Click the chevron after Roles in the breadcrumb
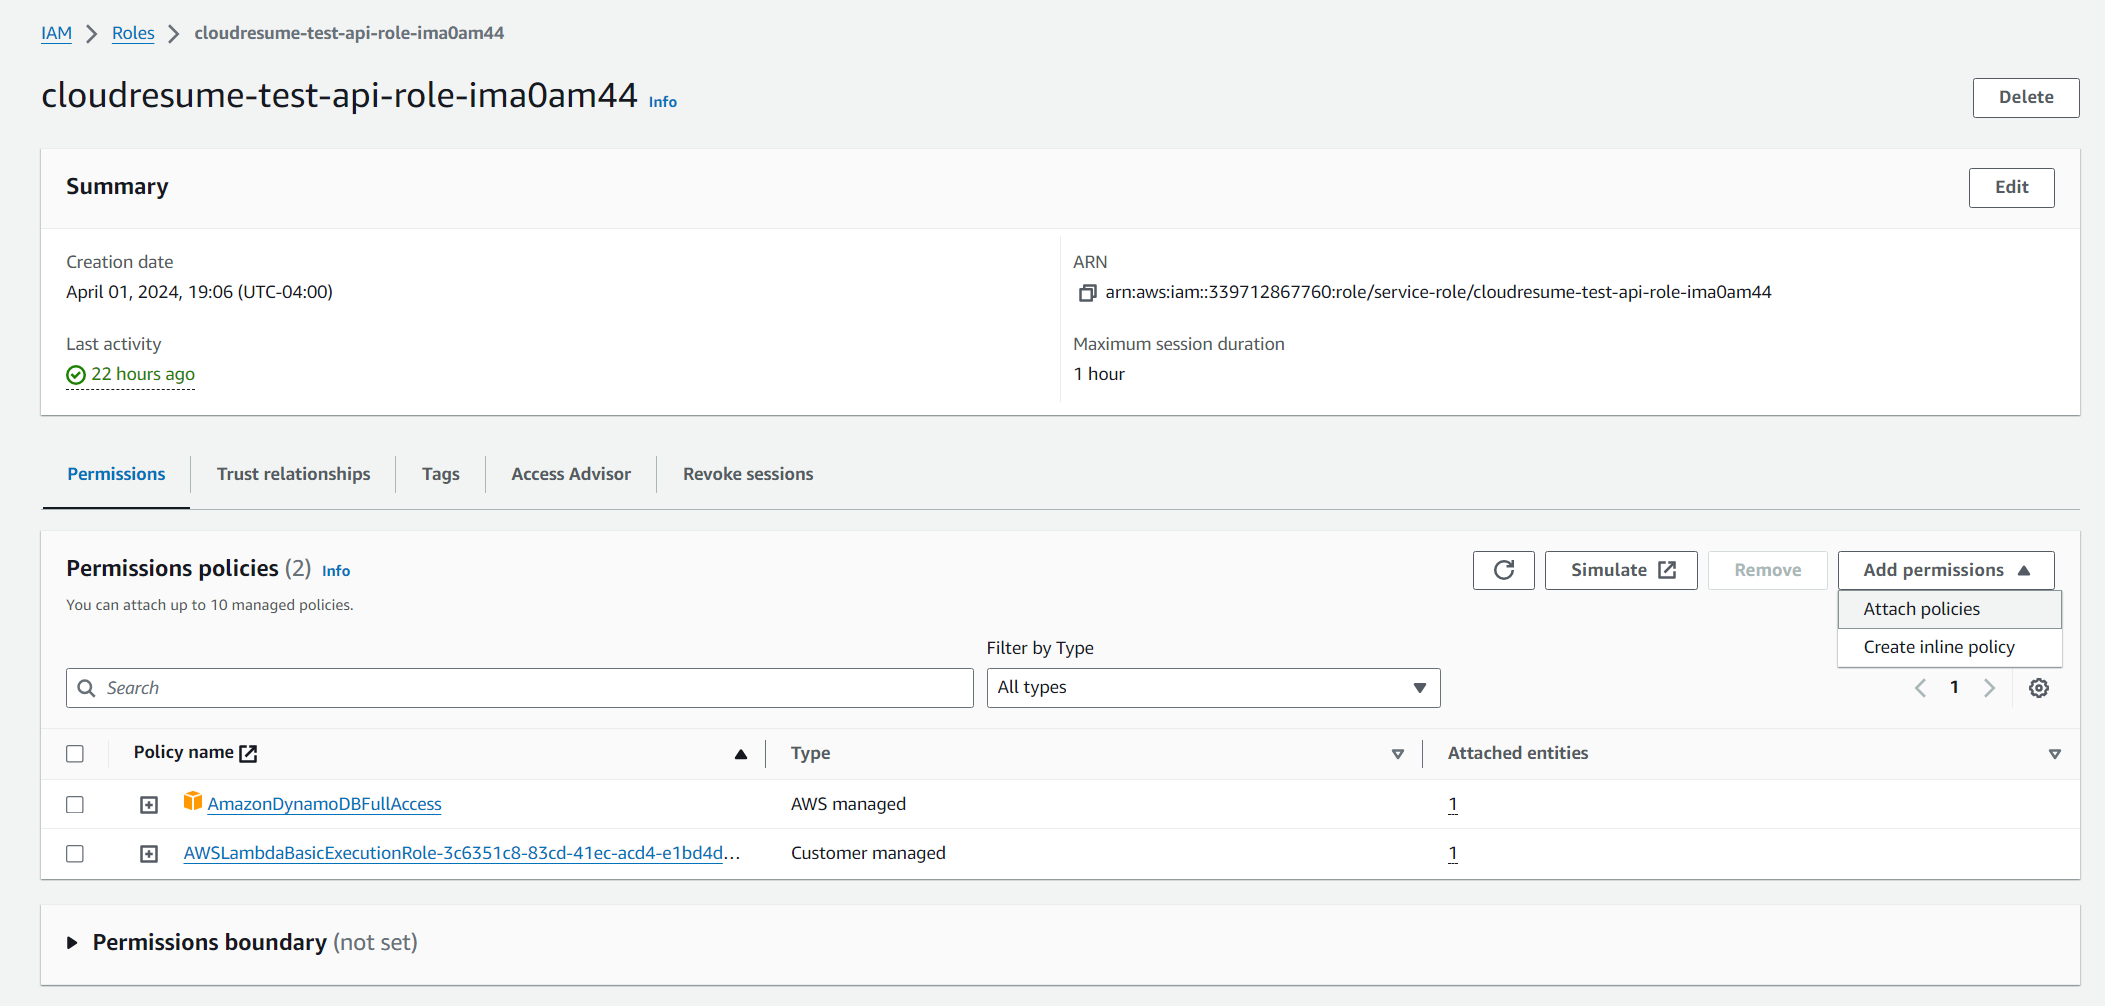Image resolution: width=2105 pixels, height=1006 pixels. coord(174,34)
